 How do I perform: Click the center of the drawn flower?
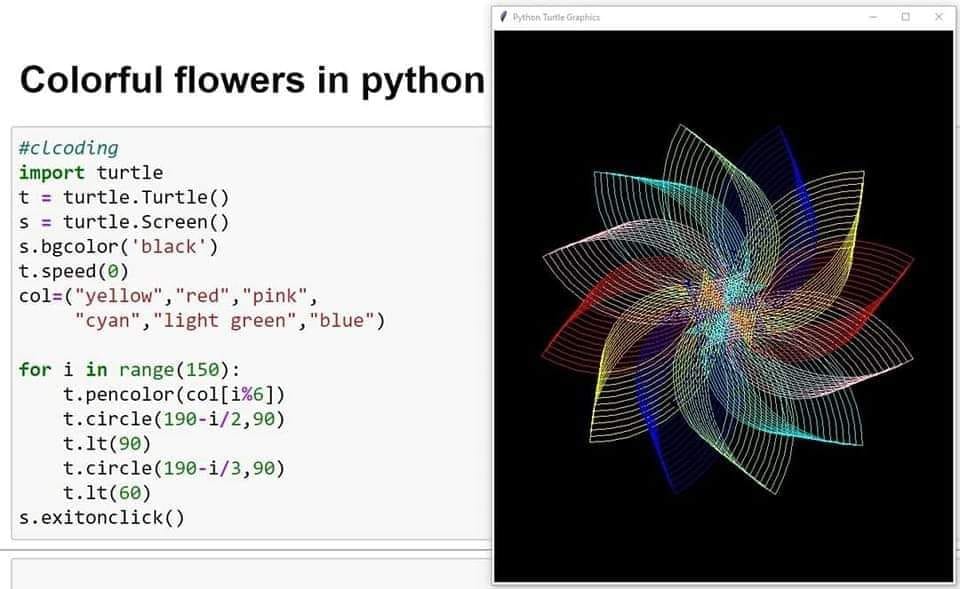click(727, 308)
